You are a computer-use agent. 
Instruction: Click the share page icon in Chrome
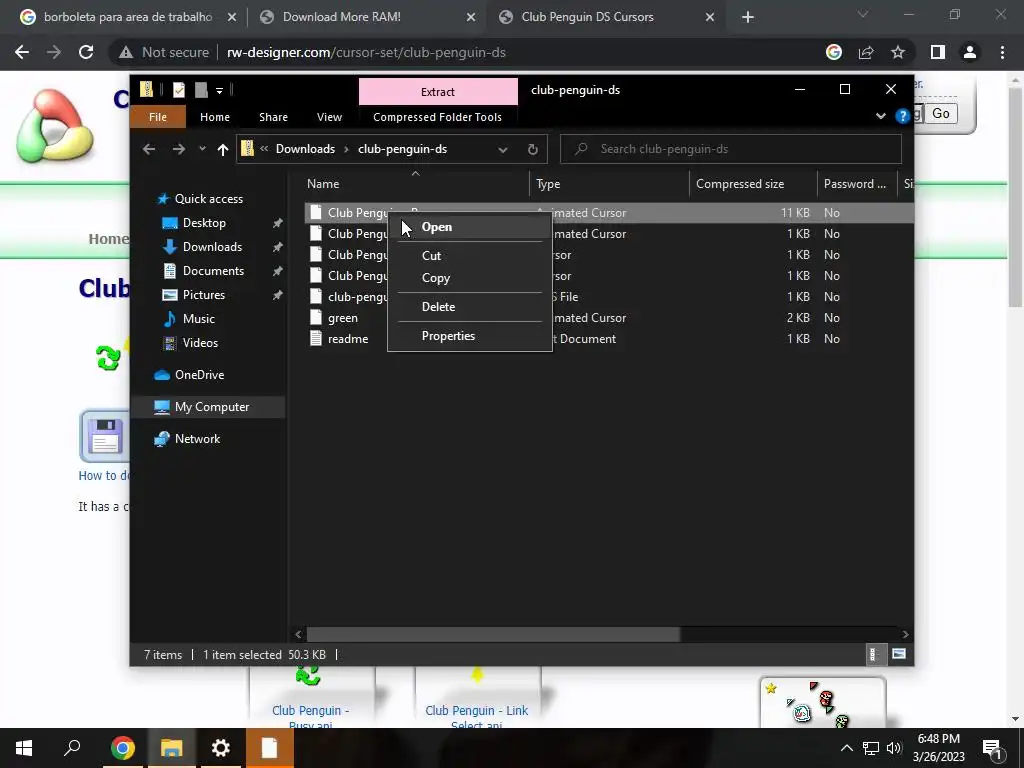pyautogui.click(x=866, y=52)
